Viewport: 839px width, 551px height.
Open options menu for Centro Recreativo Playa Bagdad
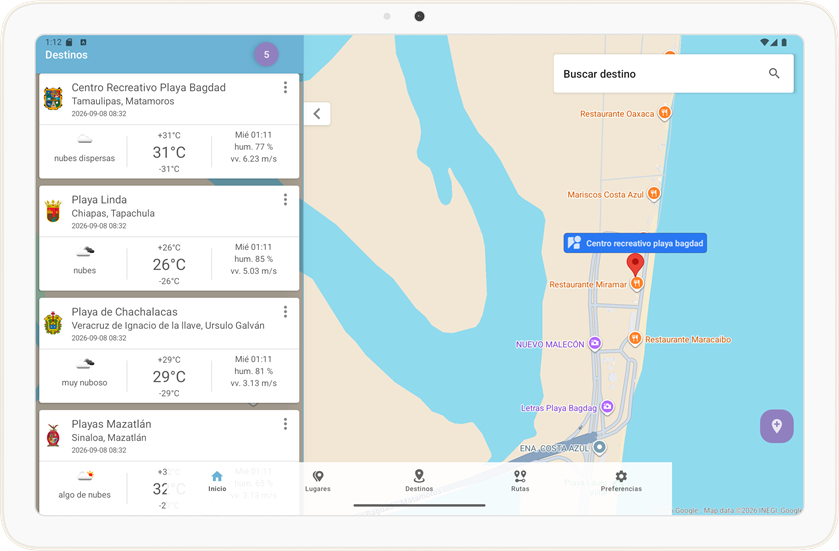pos(285,87)
